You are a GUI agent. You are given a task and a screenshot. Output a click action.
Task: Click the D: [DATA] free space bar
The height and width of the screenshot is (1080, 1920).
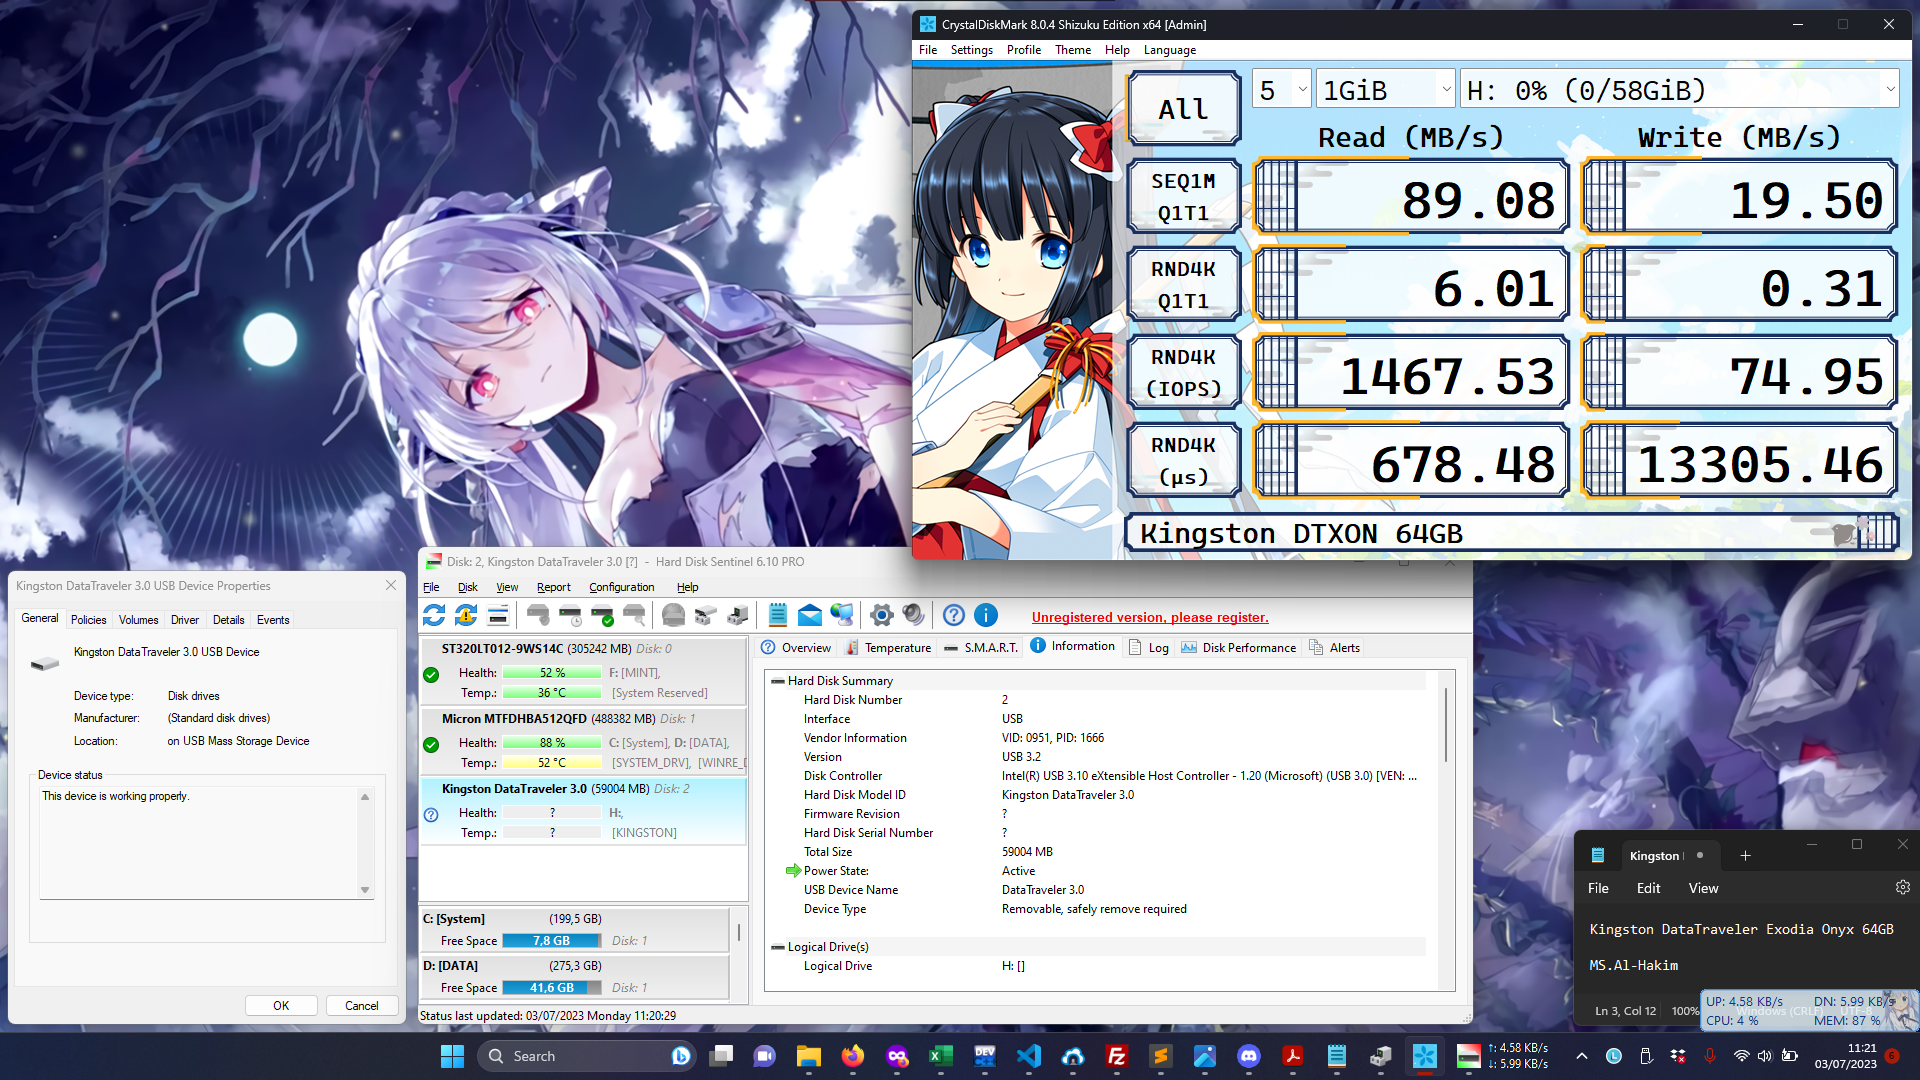(552, 988)
